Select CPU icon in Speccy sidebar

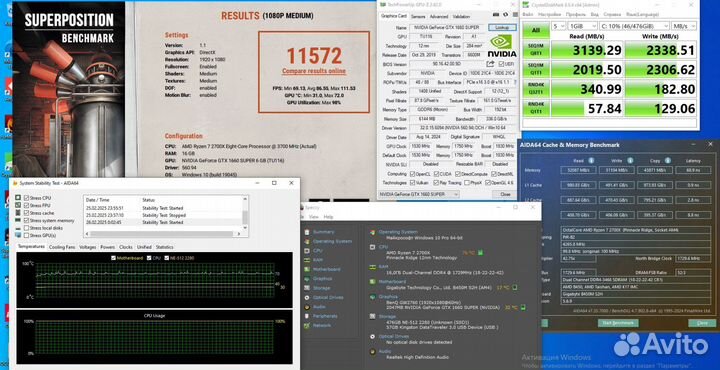coord(307,251)
